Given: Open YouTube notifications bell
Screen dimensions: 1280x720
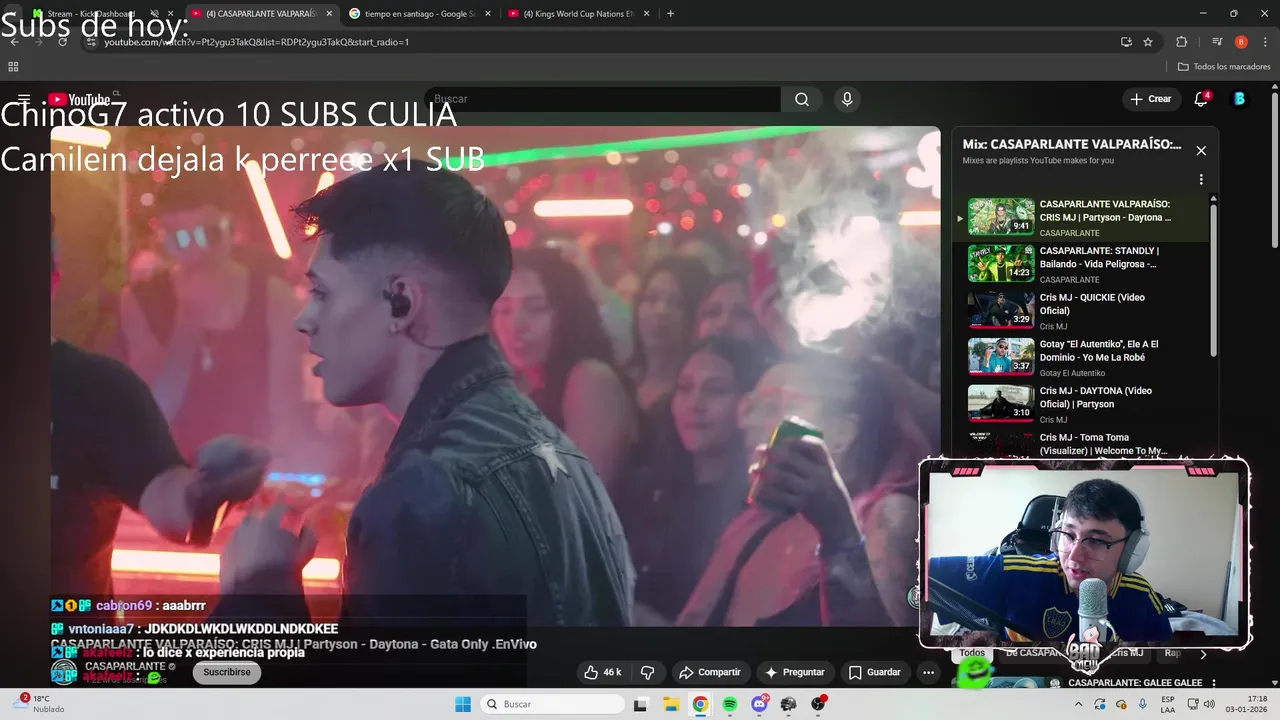Looking at the screenshot, I should click(x=1202, y=99).
